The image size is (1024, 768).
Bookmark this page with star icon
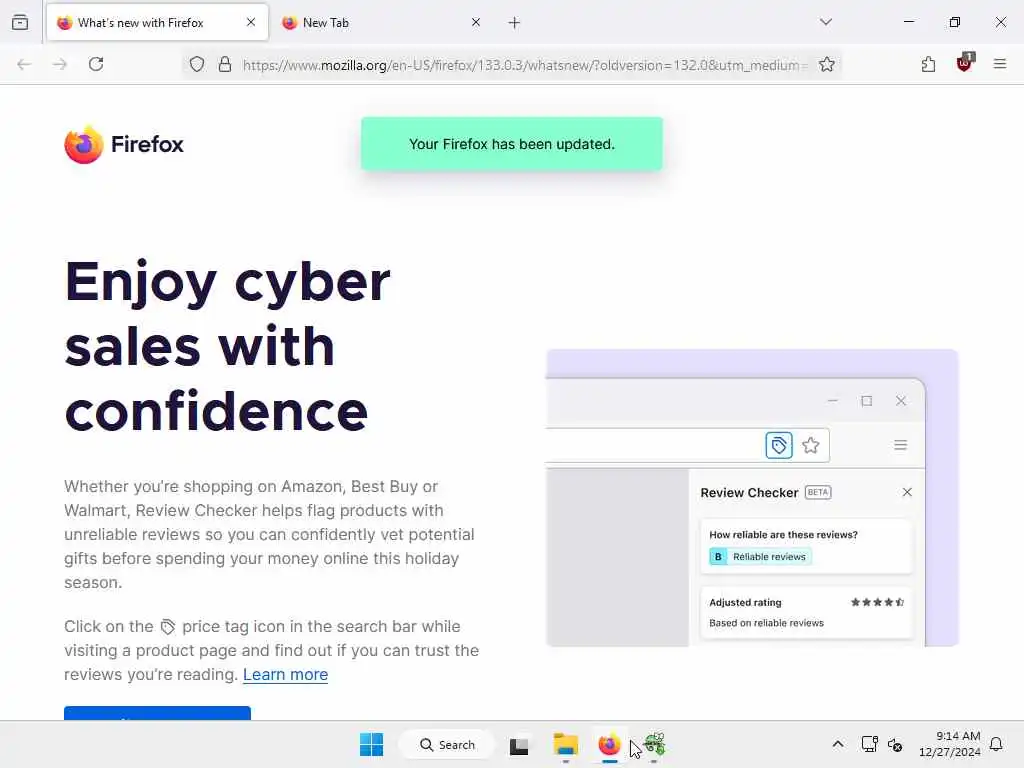(827, 65)
